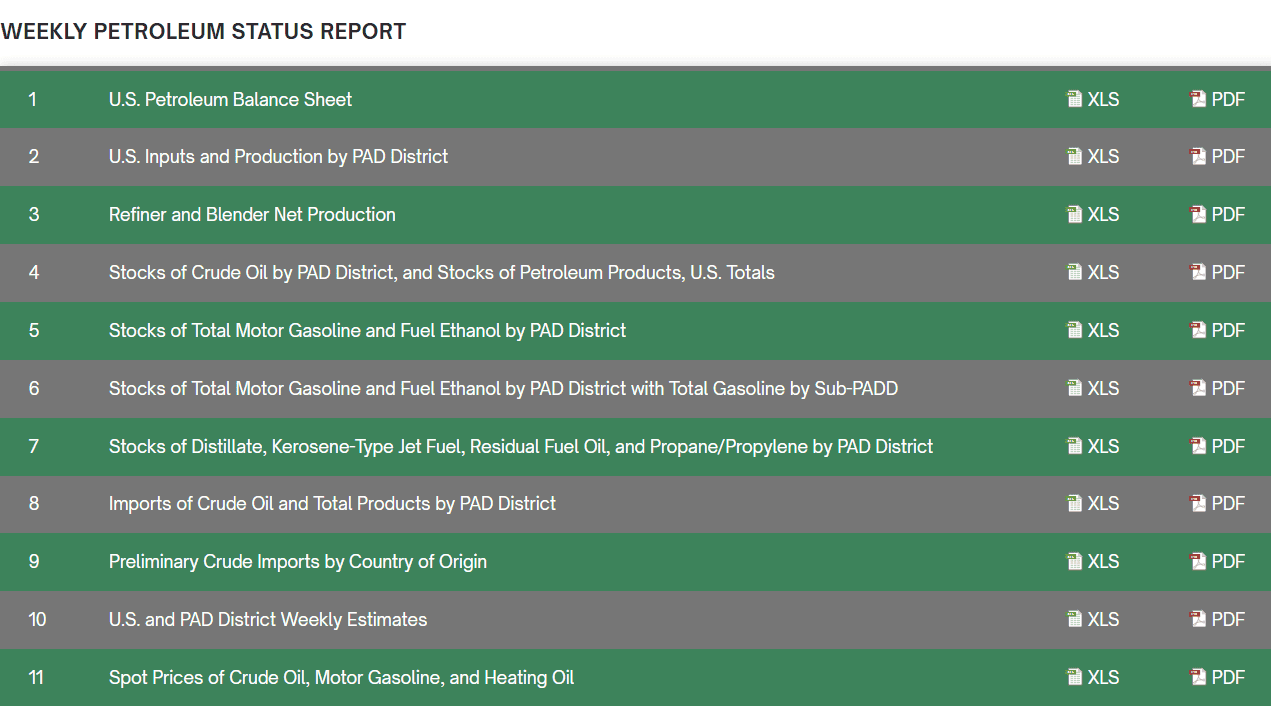Click XLS icon for Refiner and Blender Net Production
1271x706 pixels.
coord(1075,215)
